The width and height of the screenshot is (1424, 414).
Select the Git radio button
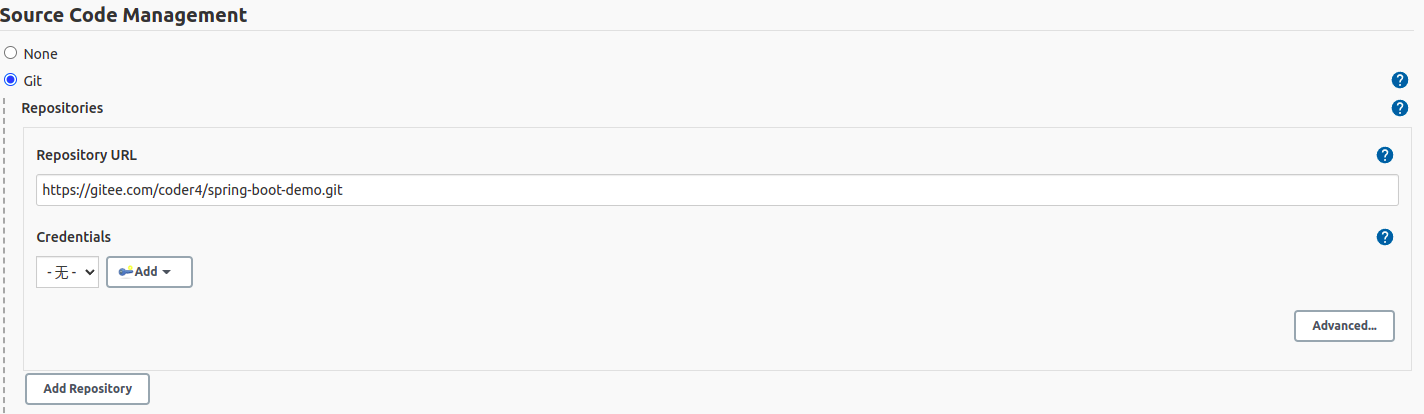pos(11,80)
